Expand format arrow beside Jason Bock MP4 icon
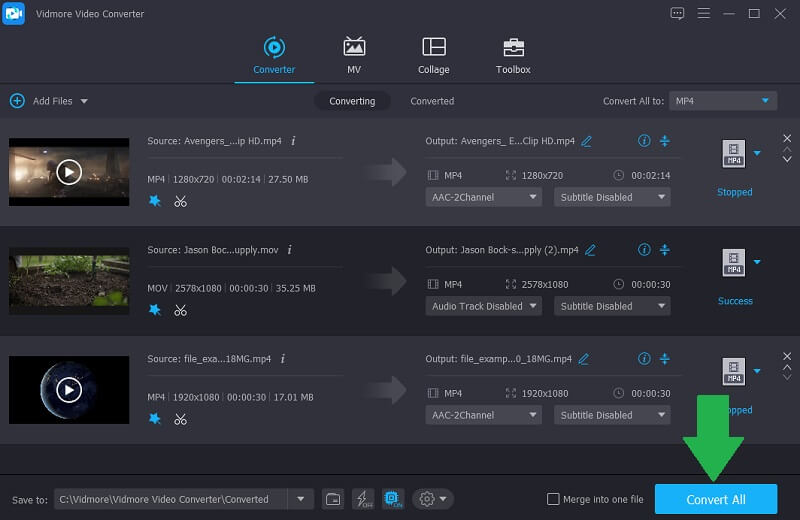 pos(757,262)
